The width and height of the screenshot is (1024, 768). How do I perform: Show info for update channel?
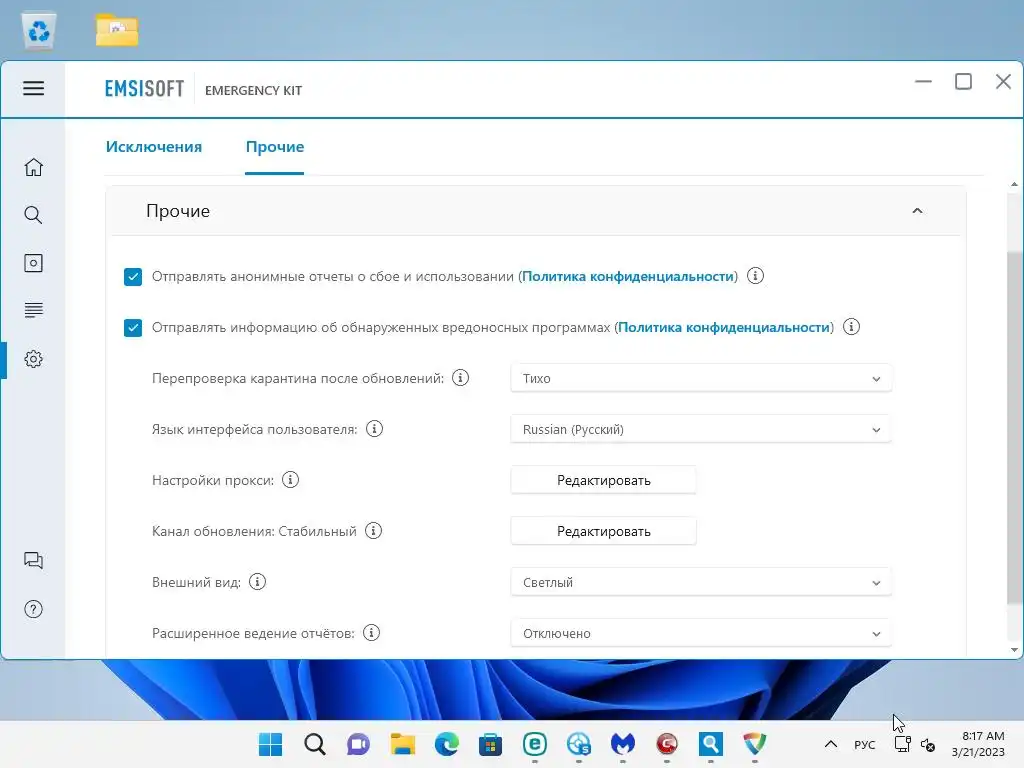pyautogui.click(x=374, y=530)
